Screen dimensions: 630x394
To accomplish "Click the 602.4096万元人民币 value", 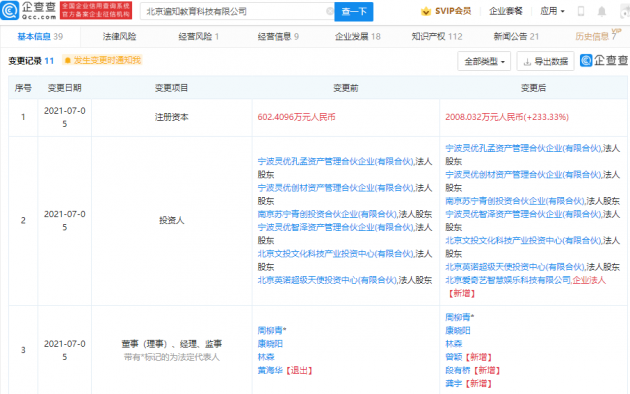I will [297, 117].
